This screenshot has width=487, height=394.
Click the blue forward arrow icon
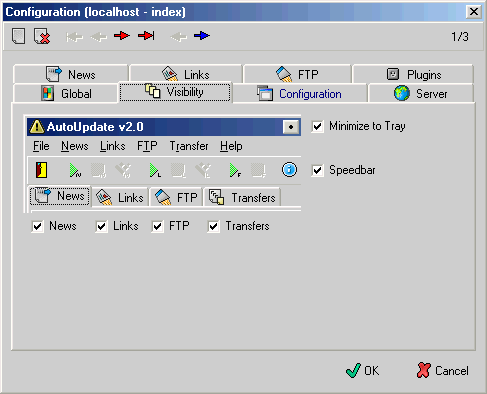pyautogui.click(x=202, y=35)
